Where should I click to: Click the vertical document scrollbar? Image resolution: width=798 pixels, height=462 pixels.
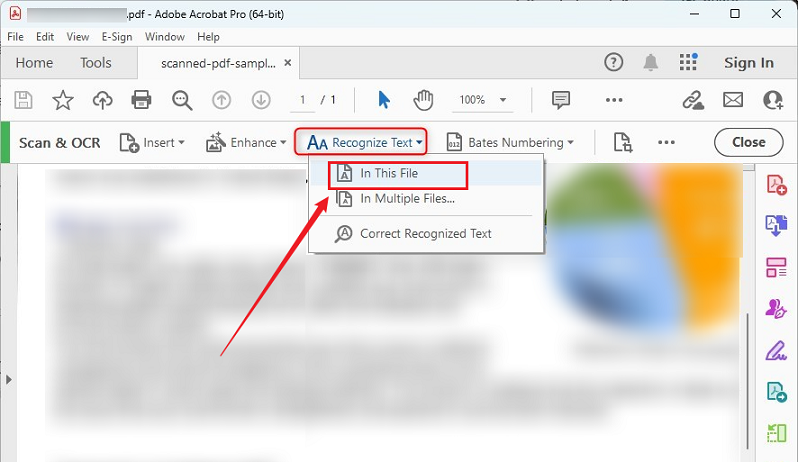pyautogui.click(x=748, y=382)
